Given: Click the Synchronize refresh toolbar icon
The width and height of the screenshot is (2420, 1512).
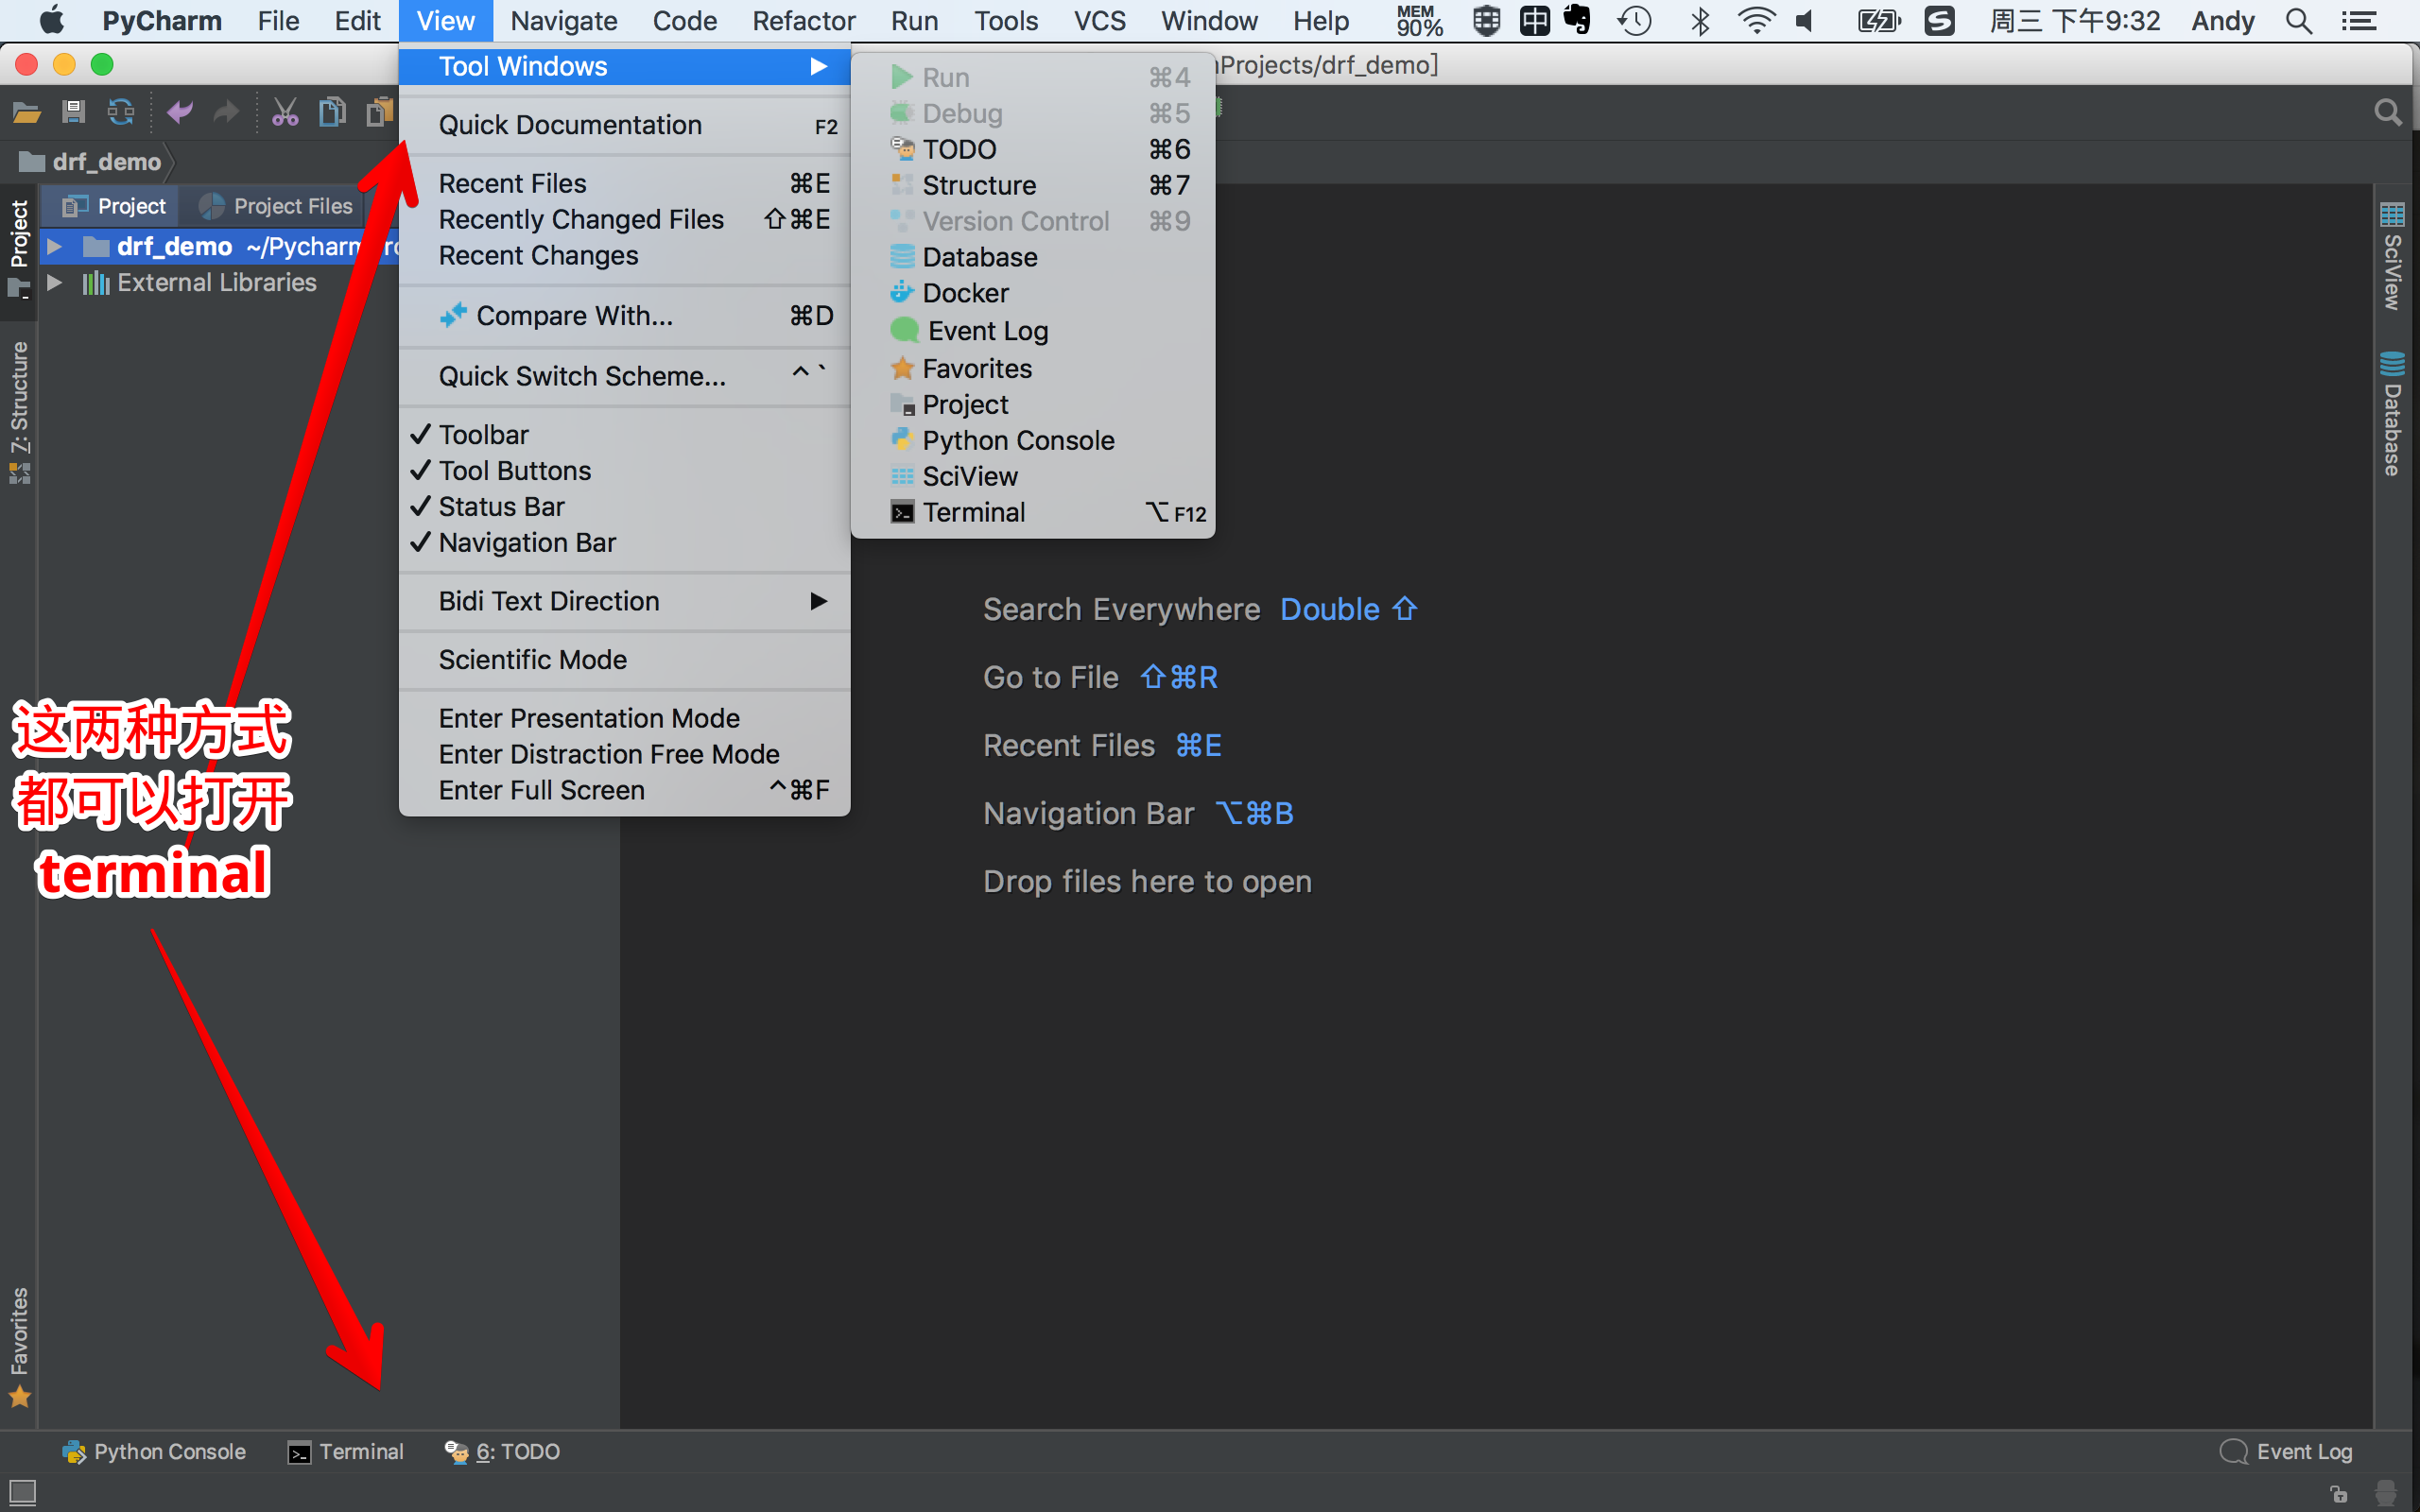Looking at the screenshot, I should [x=121, y=112].
